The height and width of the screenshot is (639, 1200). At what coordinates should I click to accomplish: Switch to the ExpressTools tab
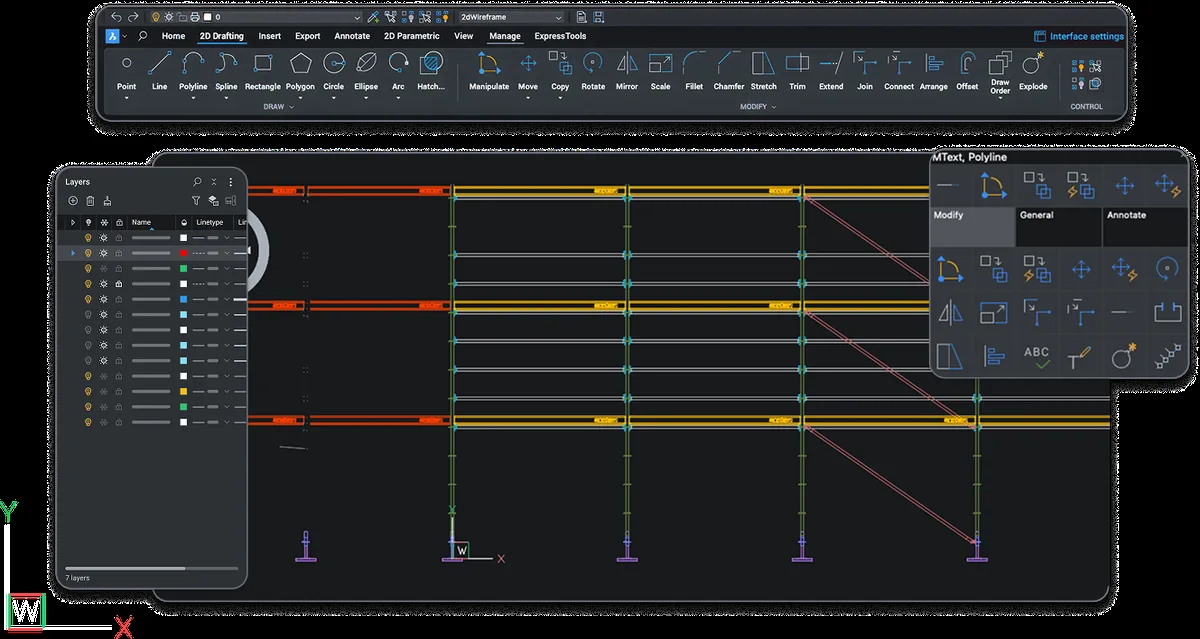tap(561, 36)
